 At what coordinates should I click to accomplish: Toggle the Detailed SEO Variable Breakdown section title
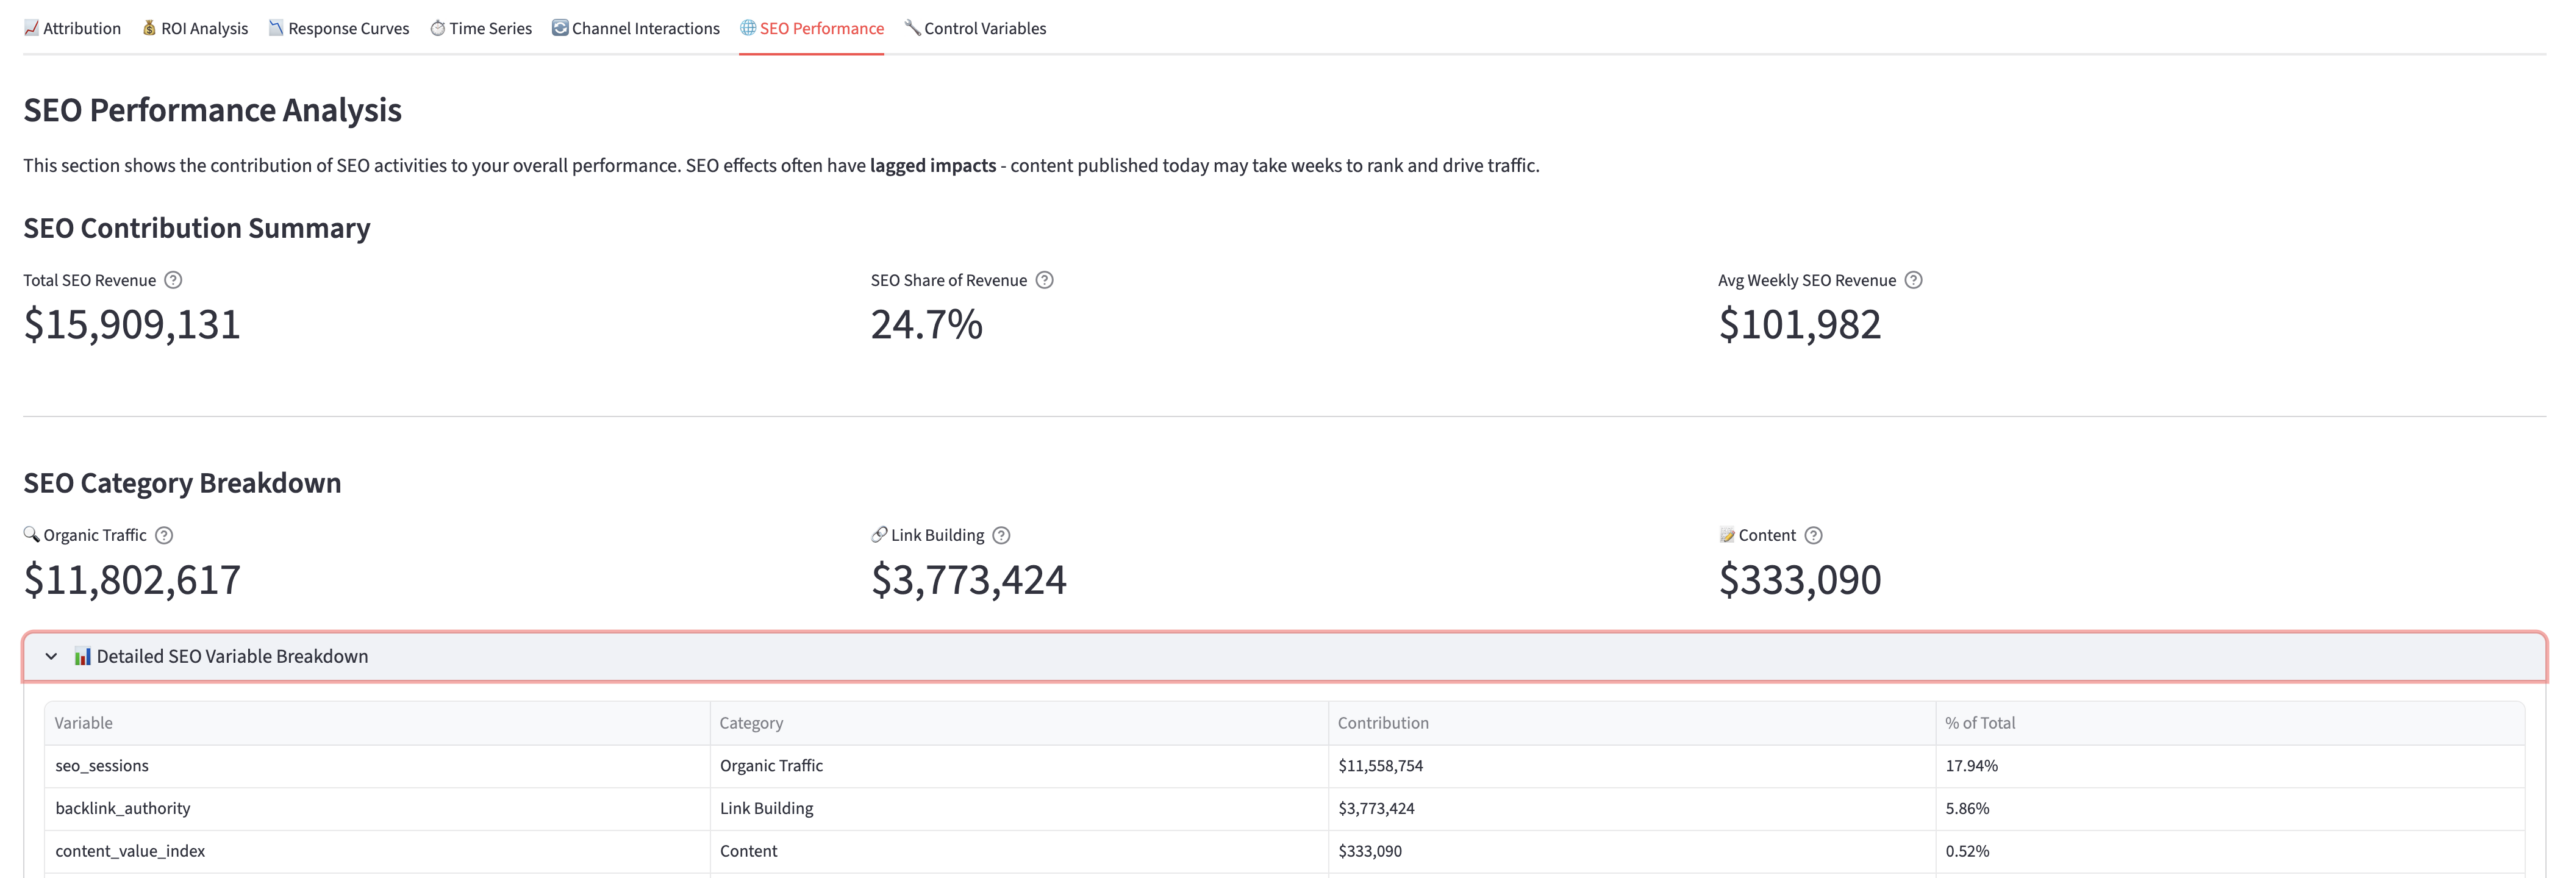click(232, 656)
